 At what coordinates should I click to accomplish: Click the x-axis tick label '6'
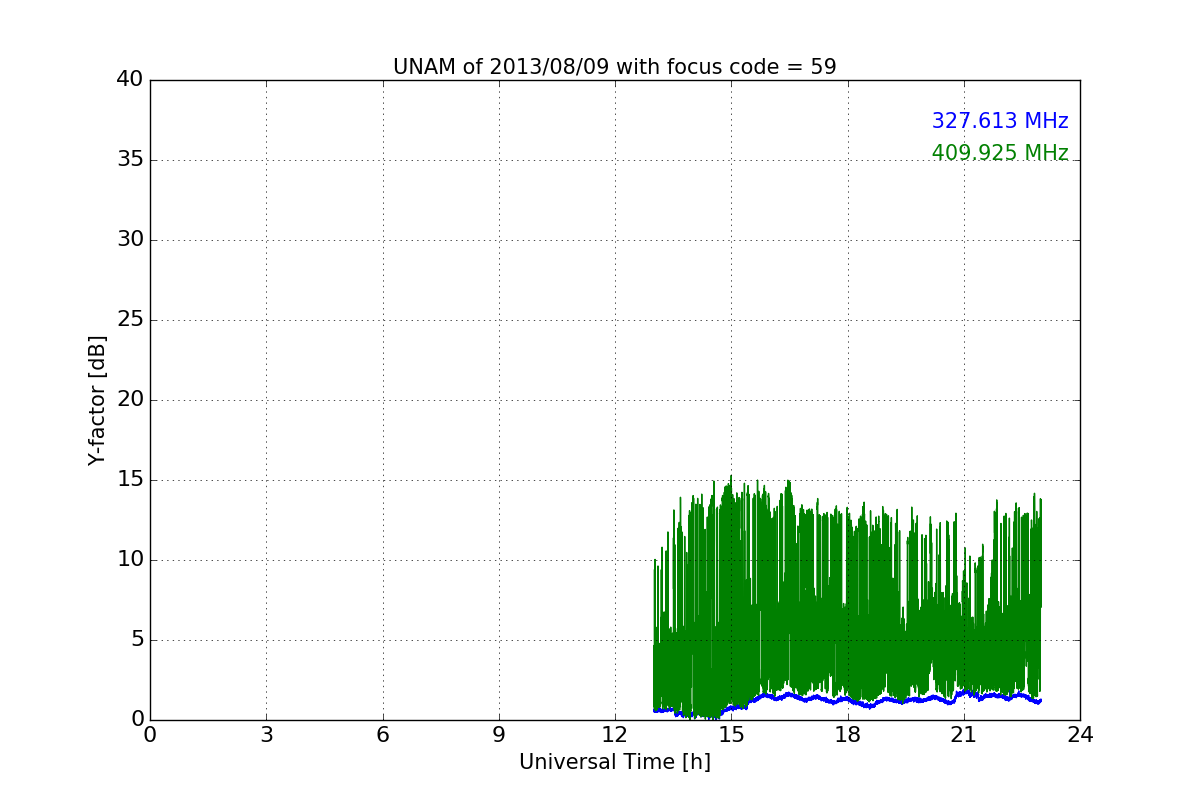[383, 735]
